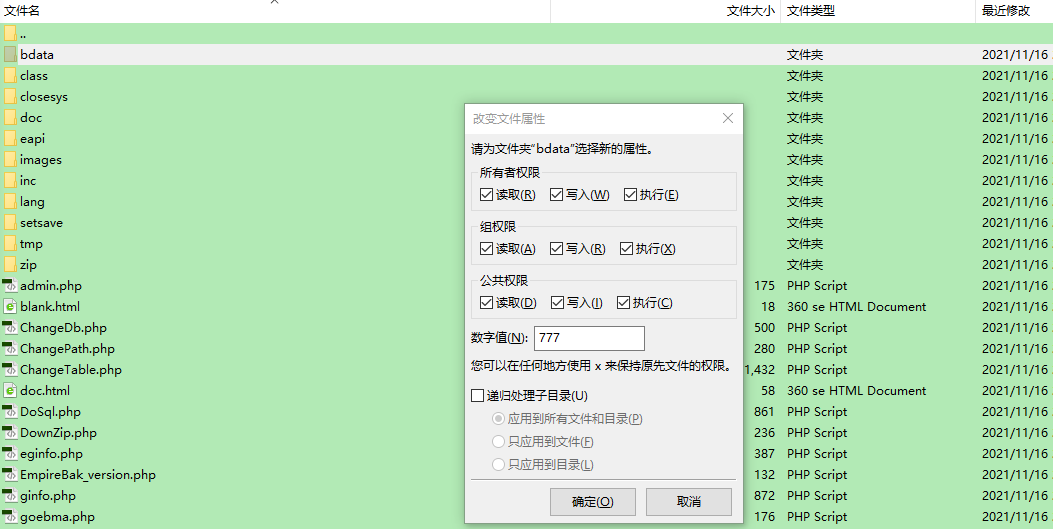Click the goebma.php file icon
This screenshot has width=1053, height=529.
(x=9, y=517)
